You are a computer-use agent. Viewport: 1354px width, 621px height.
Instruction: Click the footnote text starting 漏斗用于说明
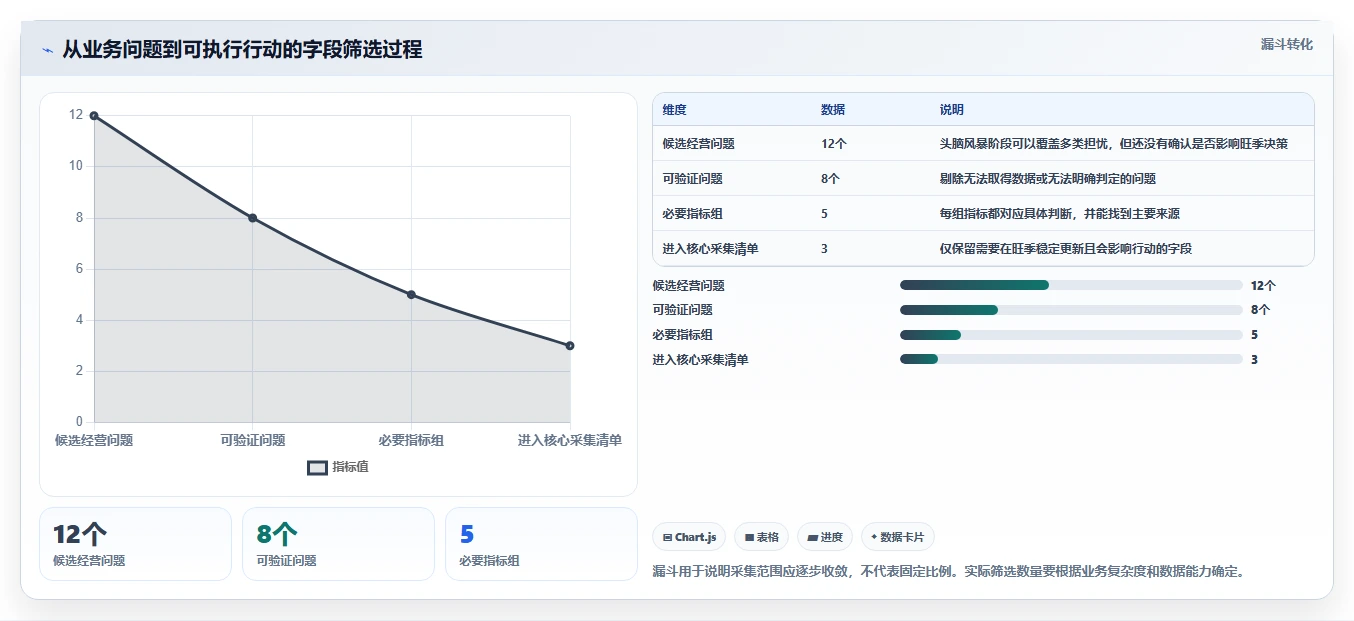(949, 572)
